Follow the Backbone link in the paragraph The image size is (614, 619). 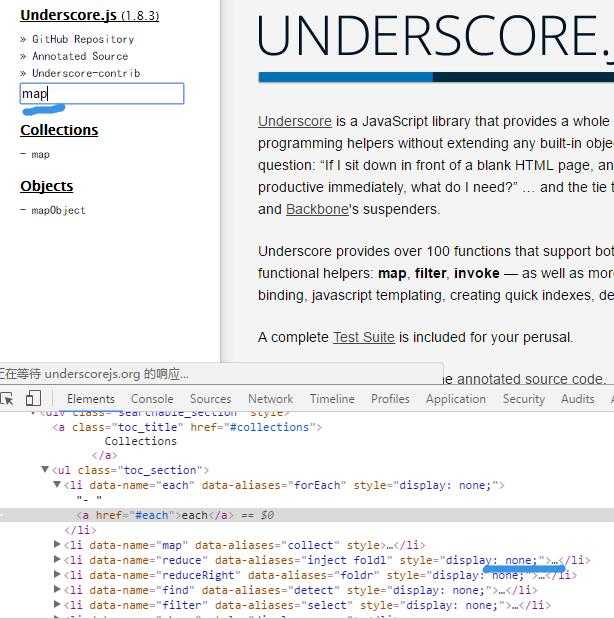tap(317, 209)
